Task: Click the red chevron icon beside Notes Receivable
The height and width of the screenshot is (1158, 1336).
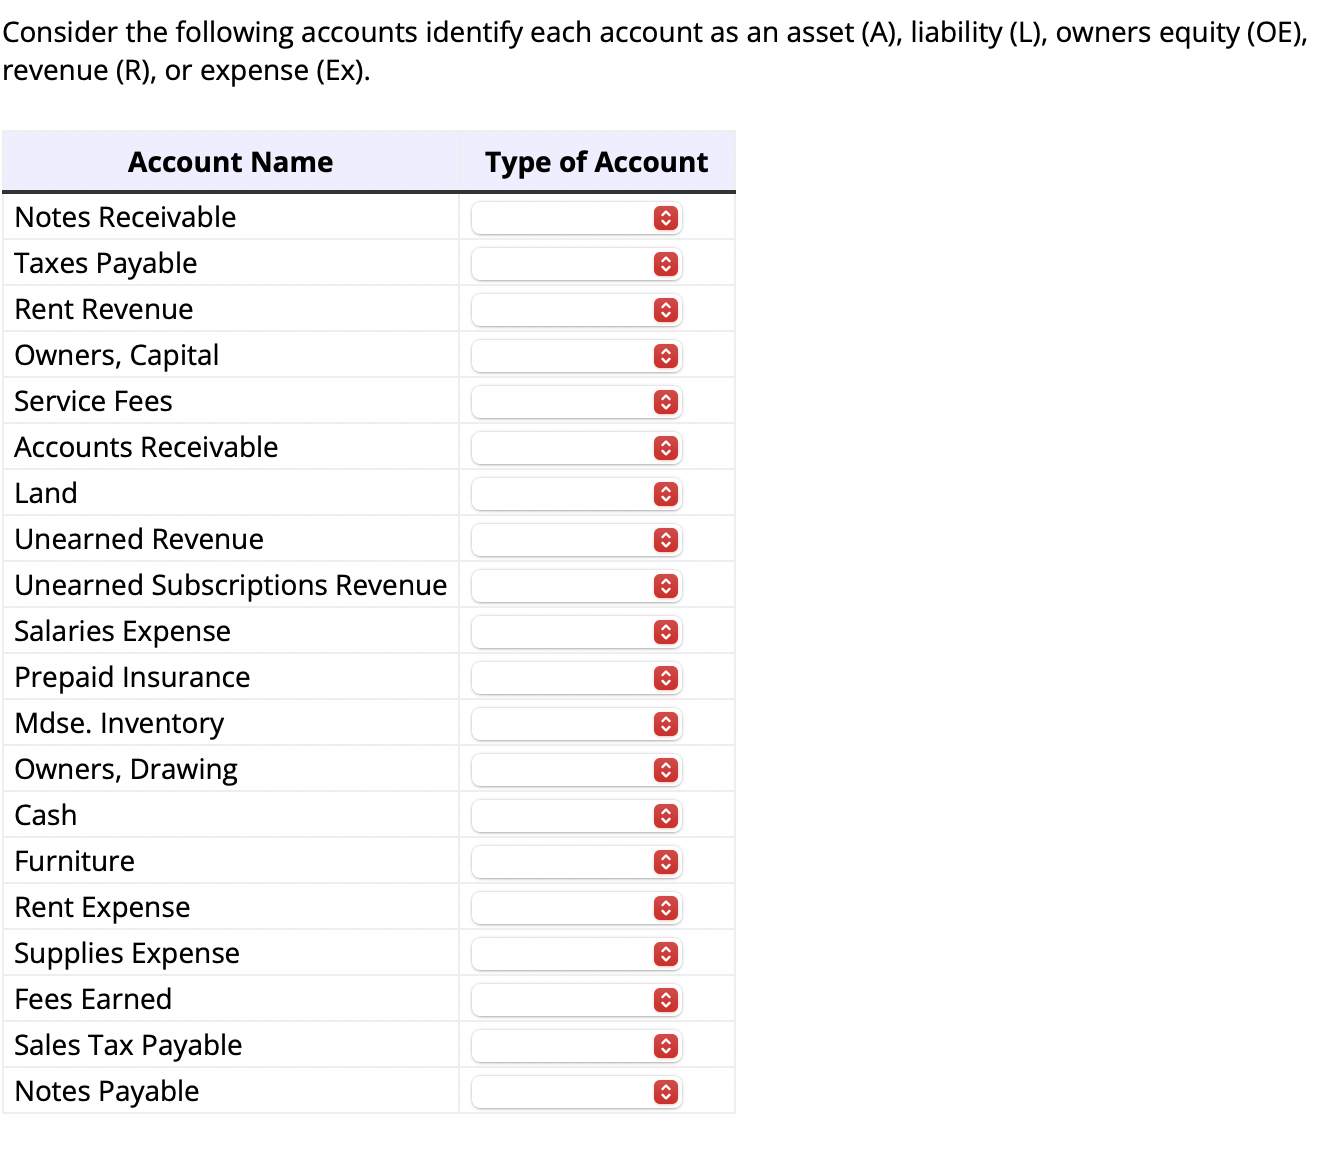Action: click(666, 218)
